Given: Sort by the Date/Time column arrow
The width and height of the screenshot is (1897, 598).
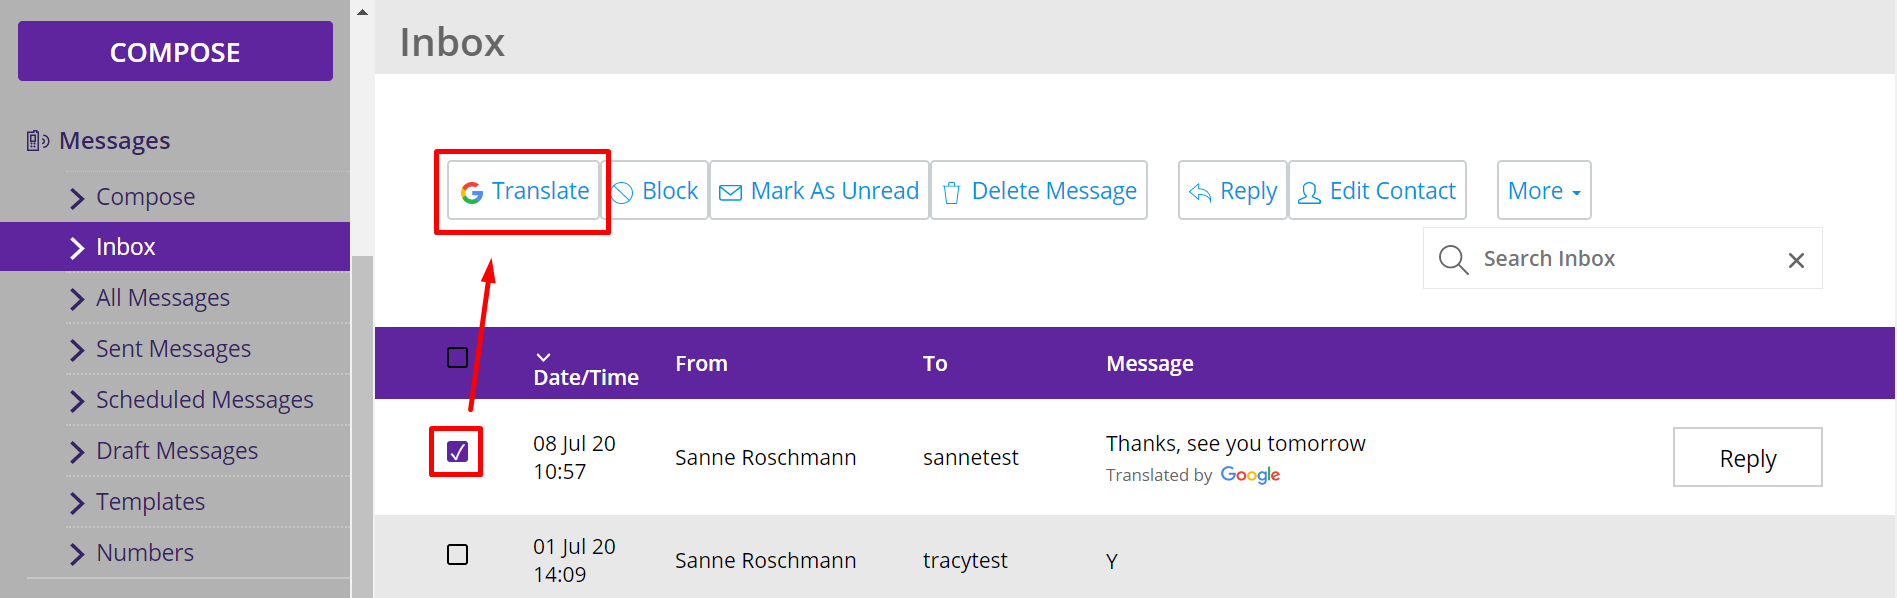Looking at the screenshot, I should tap(543, 357).
